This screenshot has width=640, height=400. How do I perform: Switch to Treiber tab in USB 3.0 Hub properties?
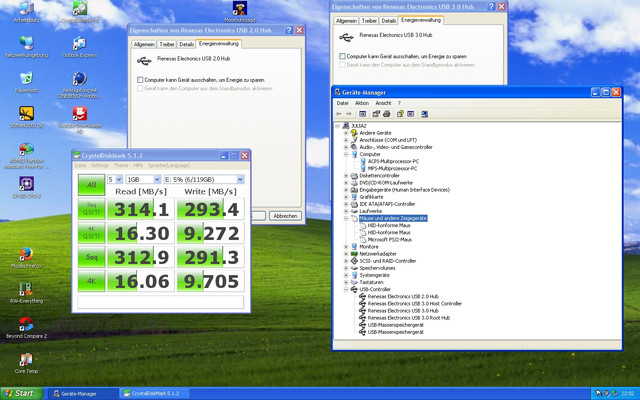click(x=369, y=20)
